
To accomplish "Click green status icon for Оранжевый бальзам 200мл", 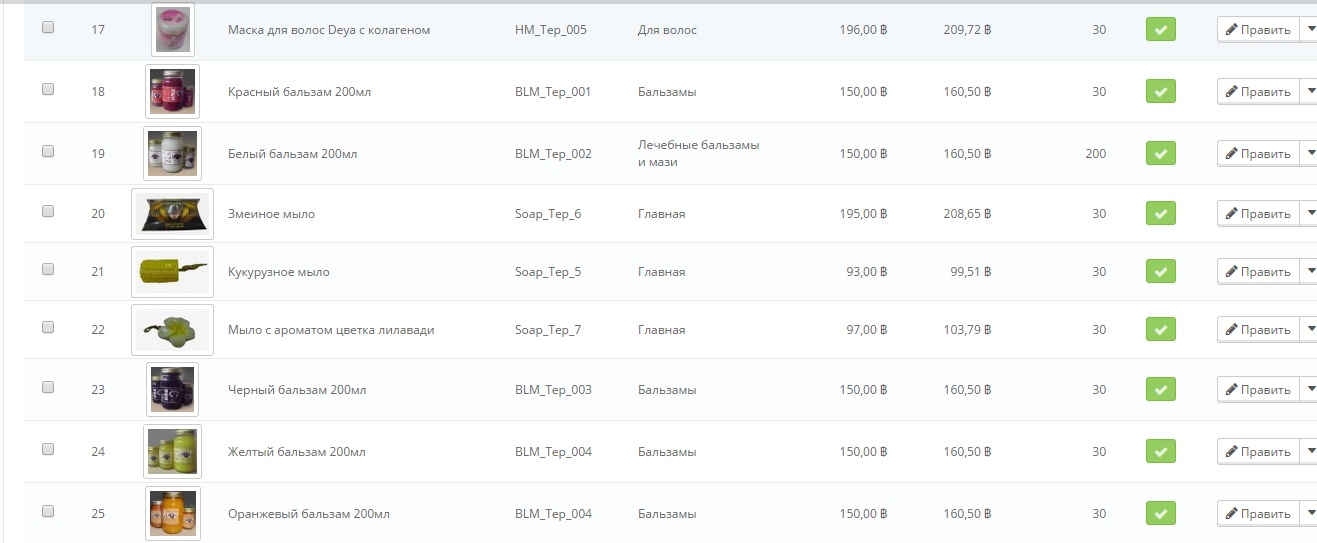I will [x=1160, y=514].
